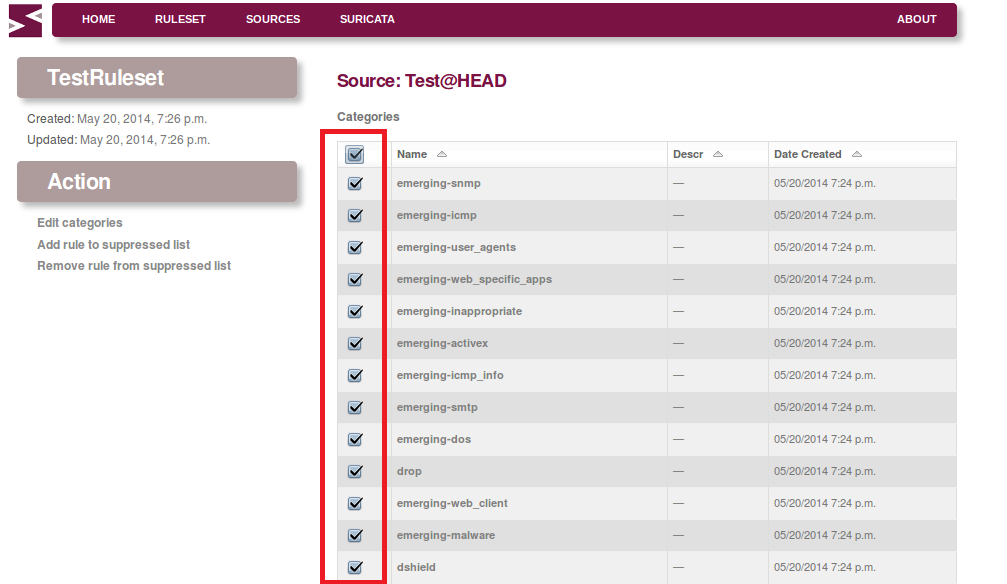Open the emerging-snmp category link

click(x=439, y=183)
